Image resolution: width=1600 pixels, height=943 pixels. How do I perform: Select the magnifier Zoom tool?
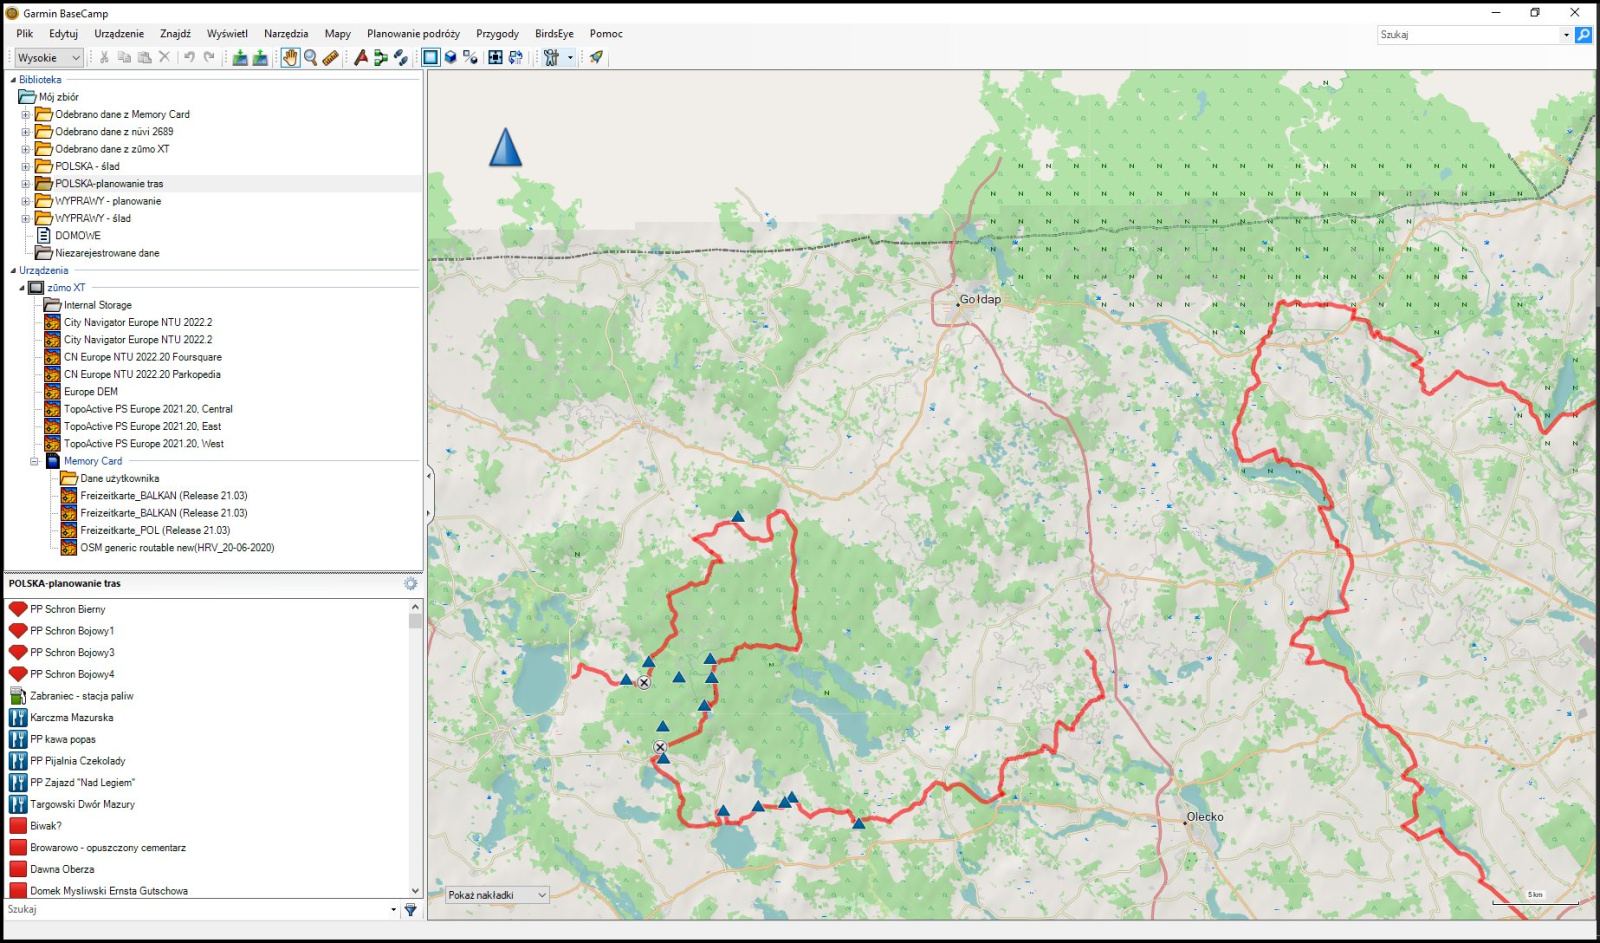pyautogui.click(x=310, y=58)
